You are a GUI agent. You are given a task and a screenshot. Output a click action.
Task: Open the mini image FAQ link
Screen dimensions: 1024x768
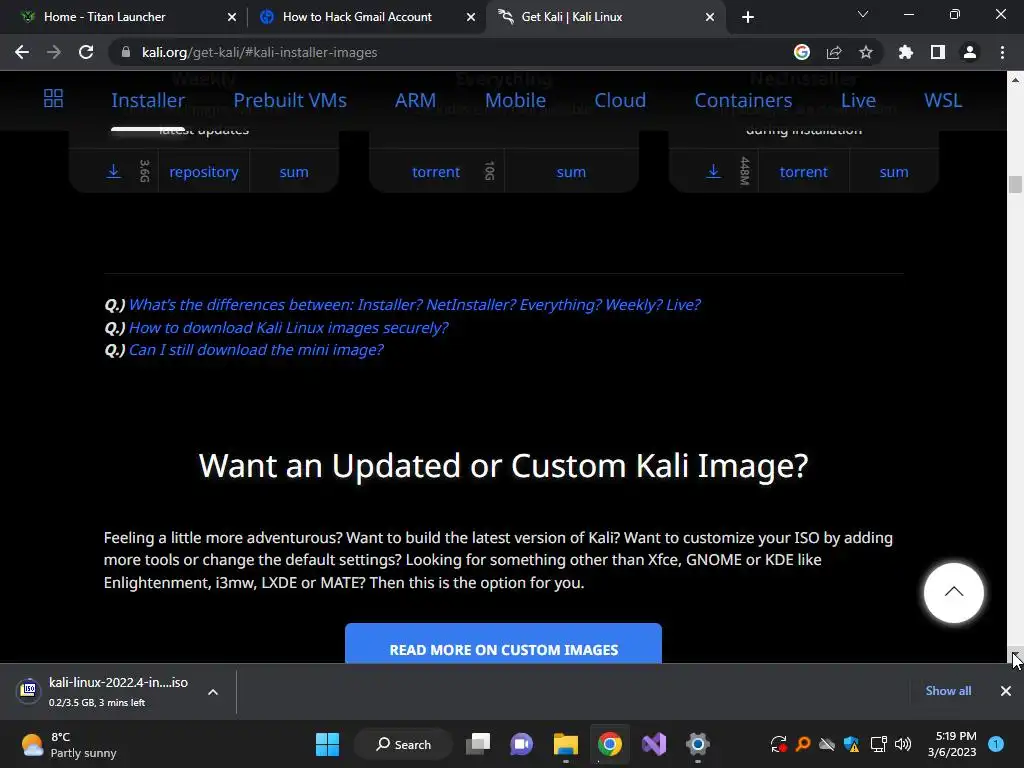pyautogui.click(x=256, y=350)
